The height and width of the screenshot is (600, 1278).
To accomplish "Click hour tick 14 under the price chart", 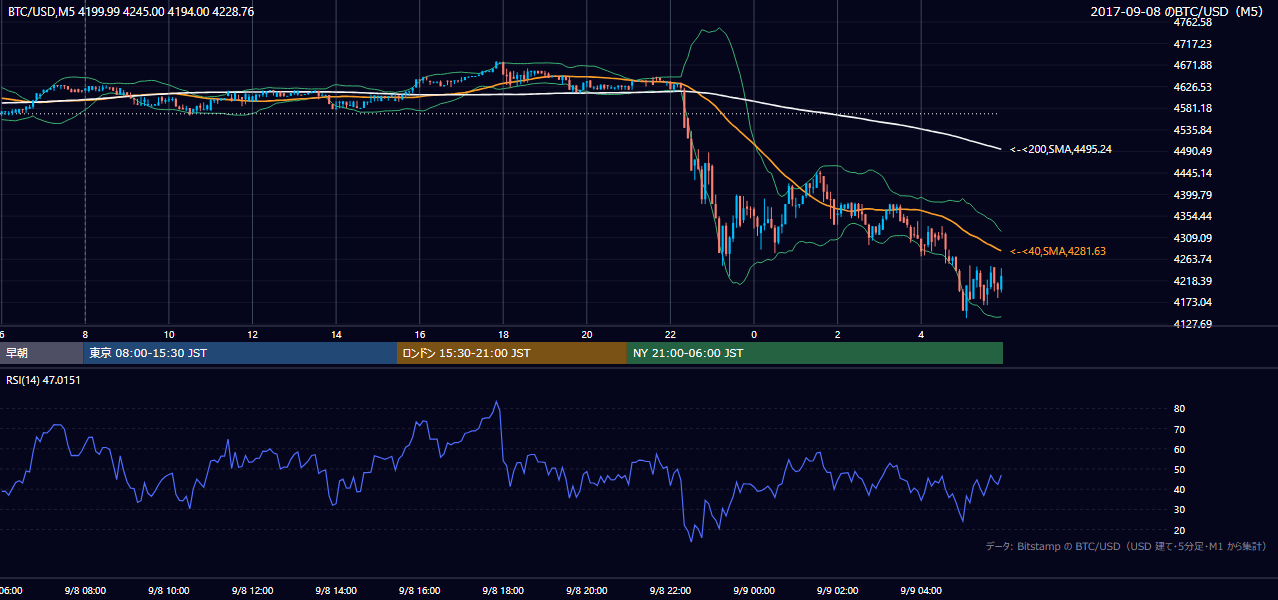I will tap(337, 334).
